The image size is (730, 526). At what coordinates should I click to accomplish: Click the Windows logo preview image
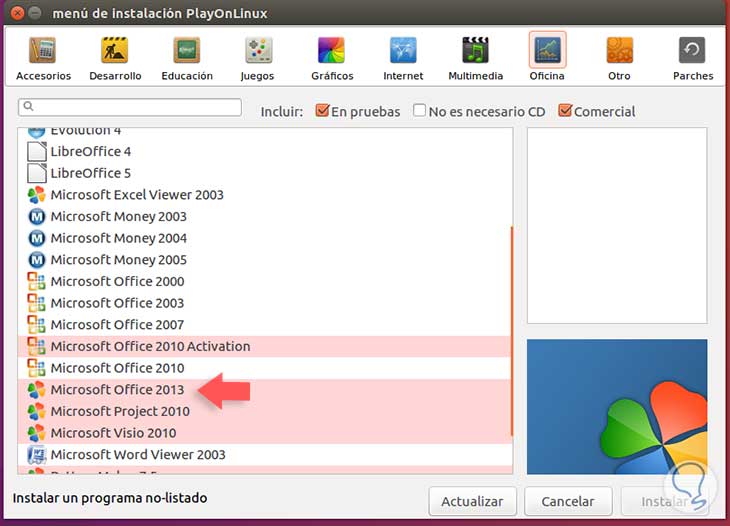[x=617, y=407]
